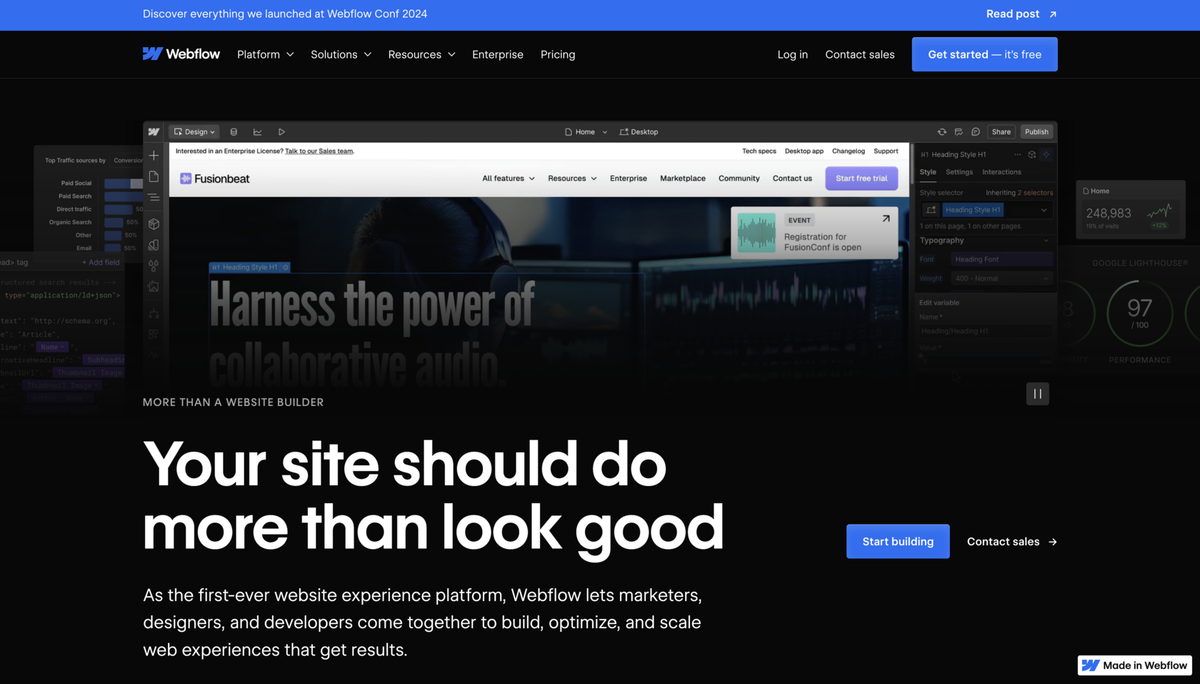Click the Start building button
The image size is (1200, 684).
(898, 541)
